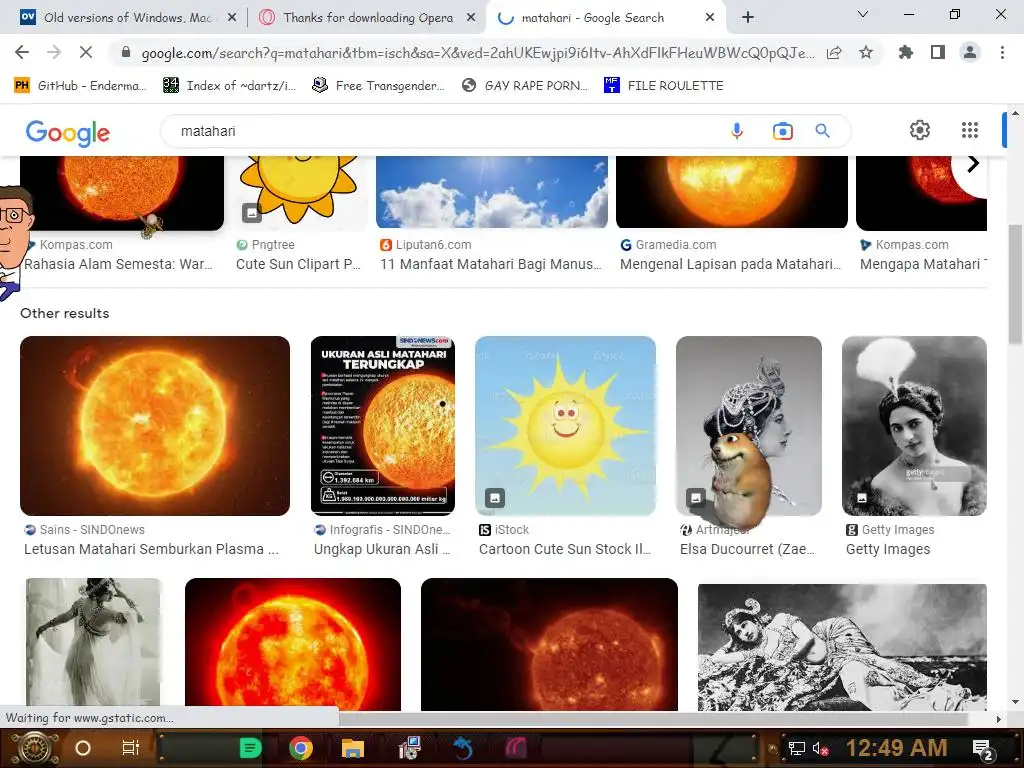Open the tab search chevron

point(863,14)
